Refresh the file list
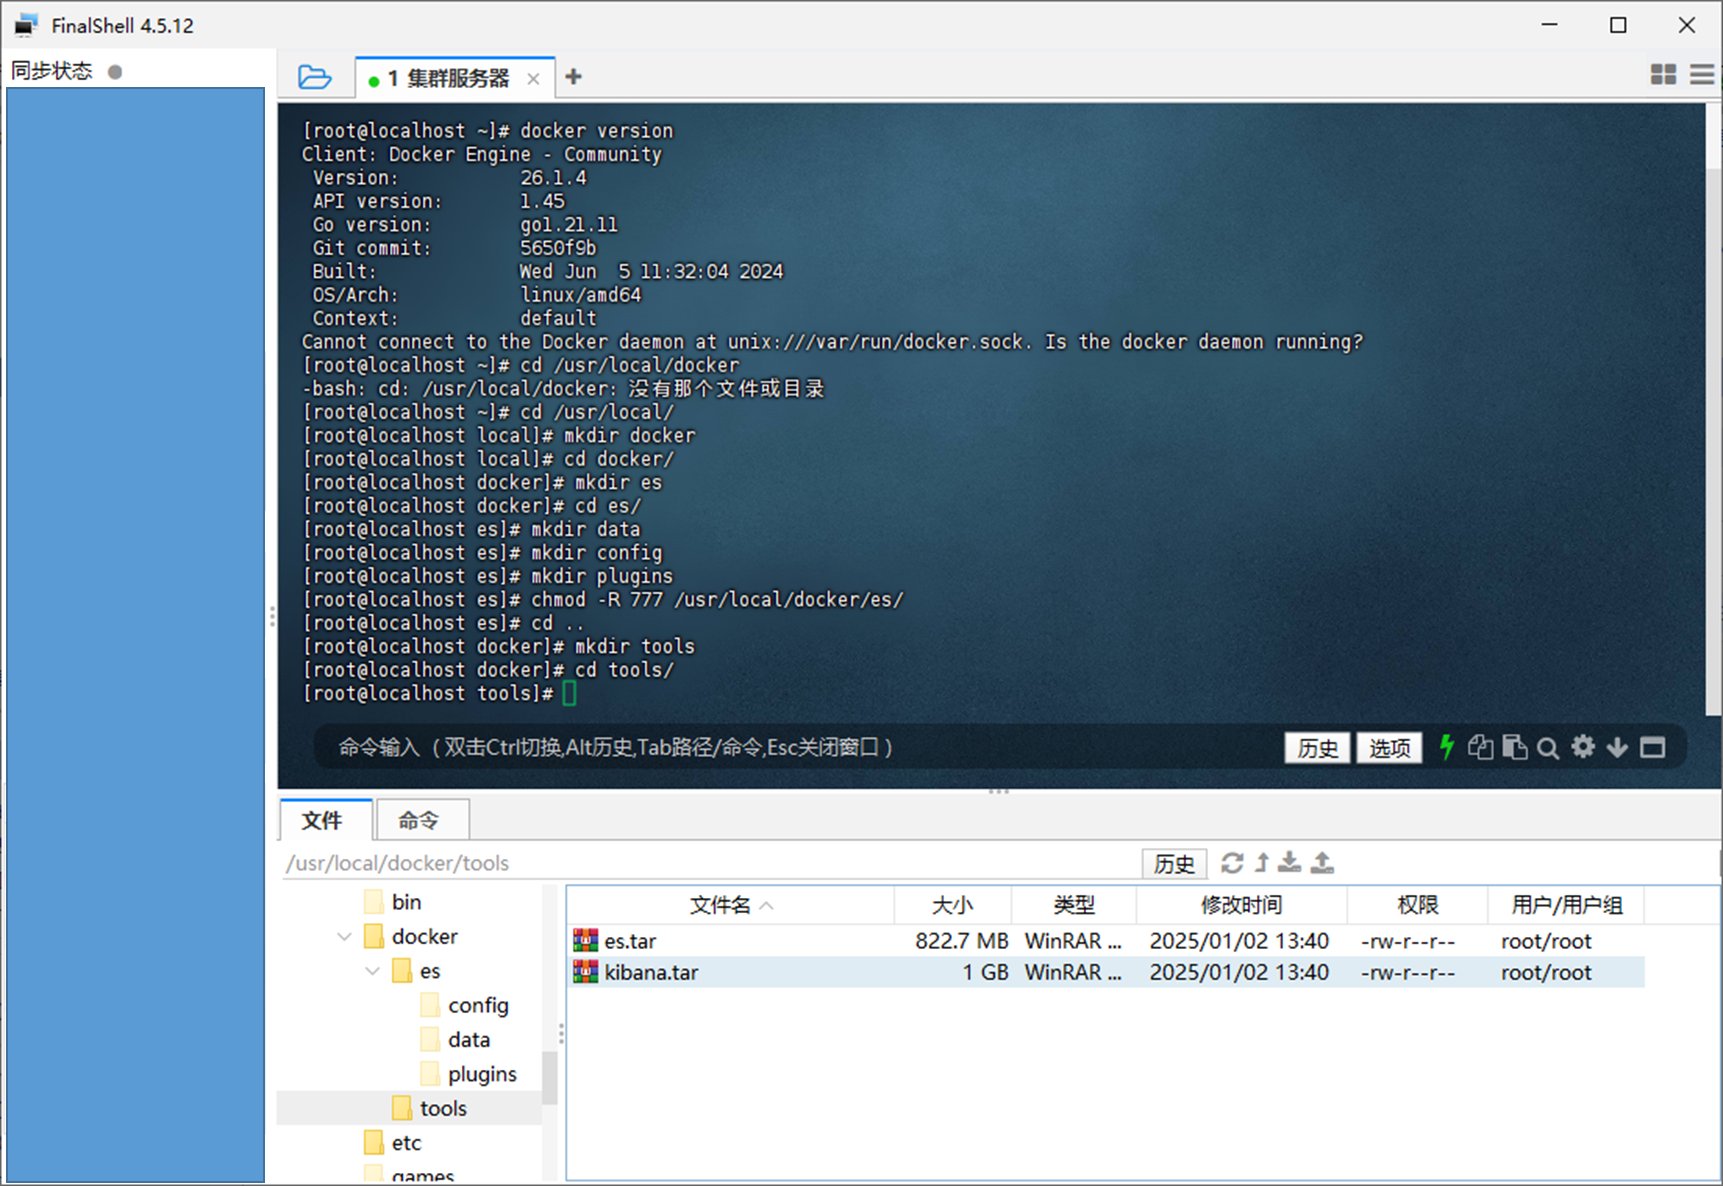The height and width of the screenshot is (1186, 1723). point(1233,863)
